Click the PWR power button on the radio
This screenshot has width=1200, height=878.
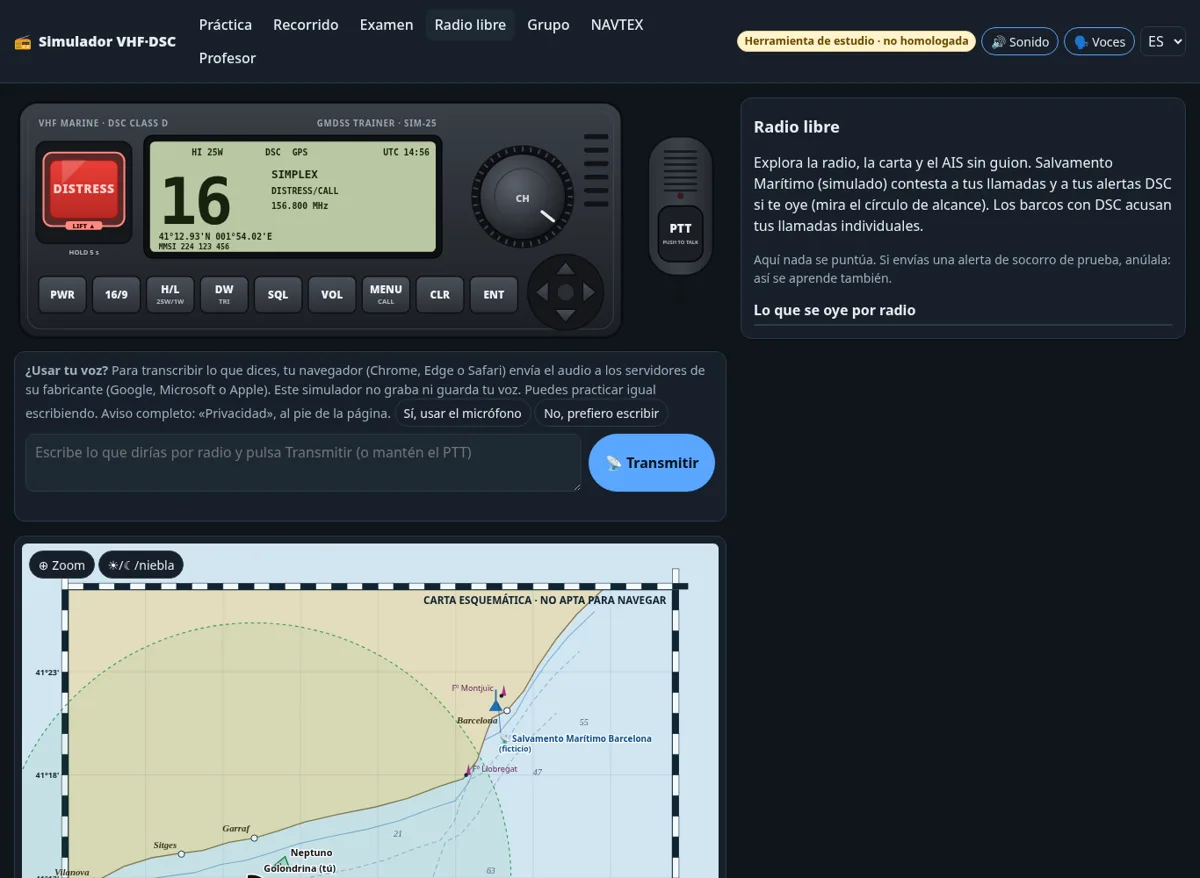(62, 295)
